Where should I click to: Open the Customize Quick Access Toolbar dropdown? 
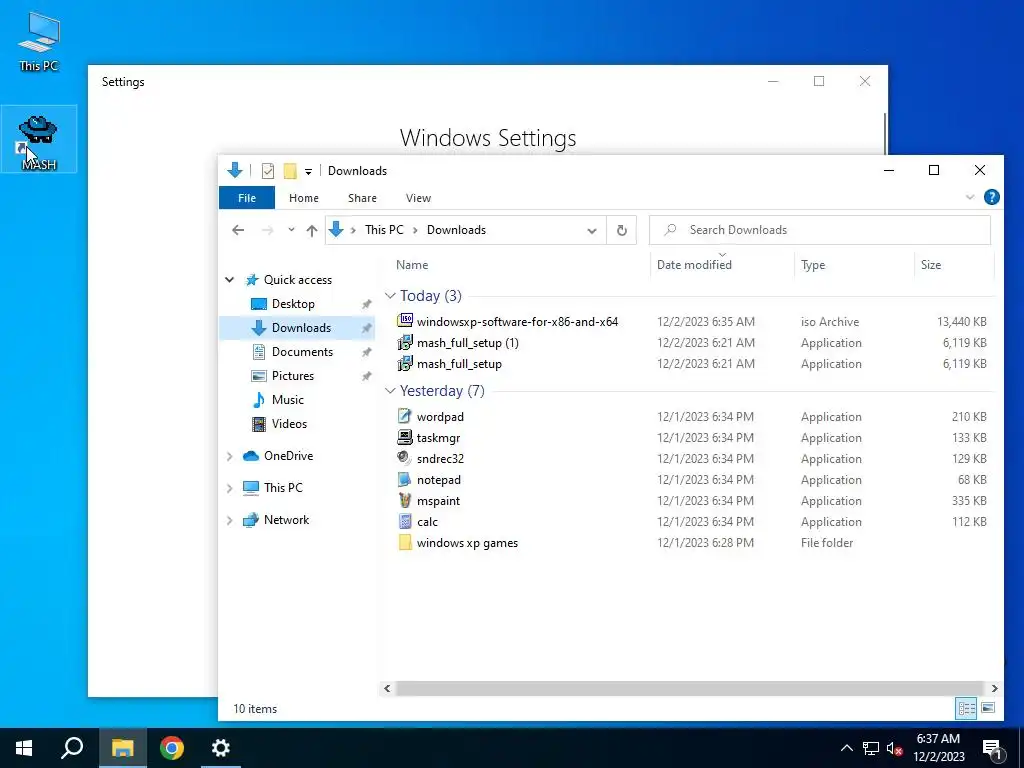pyautogui.click(x=308, y=172)
